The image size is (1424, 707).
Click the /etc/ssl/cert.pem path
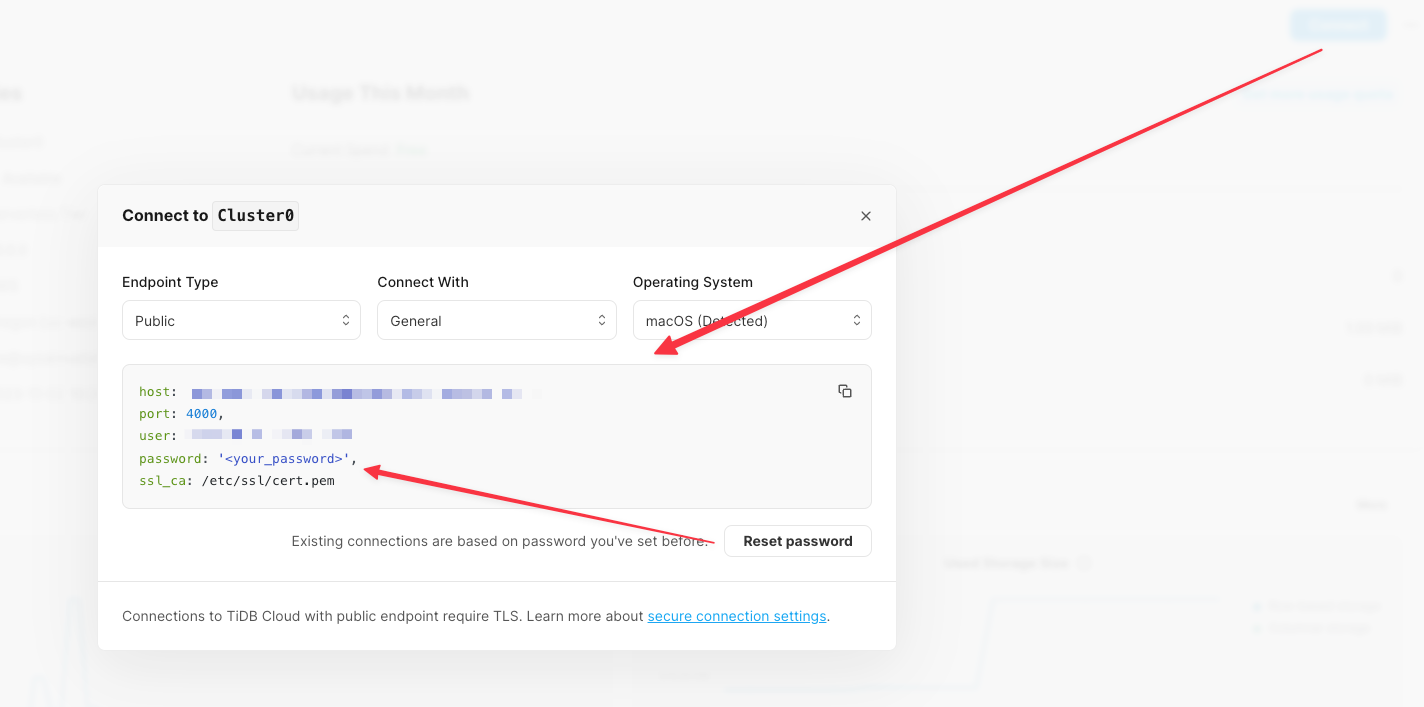coord(268,481)
